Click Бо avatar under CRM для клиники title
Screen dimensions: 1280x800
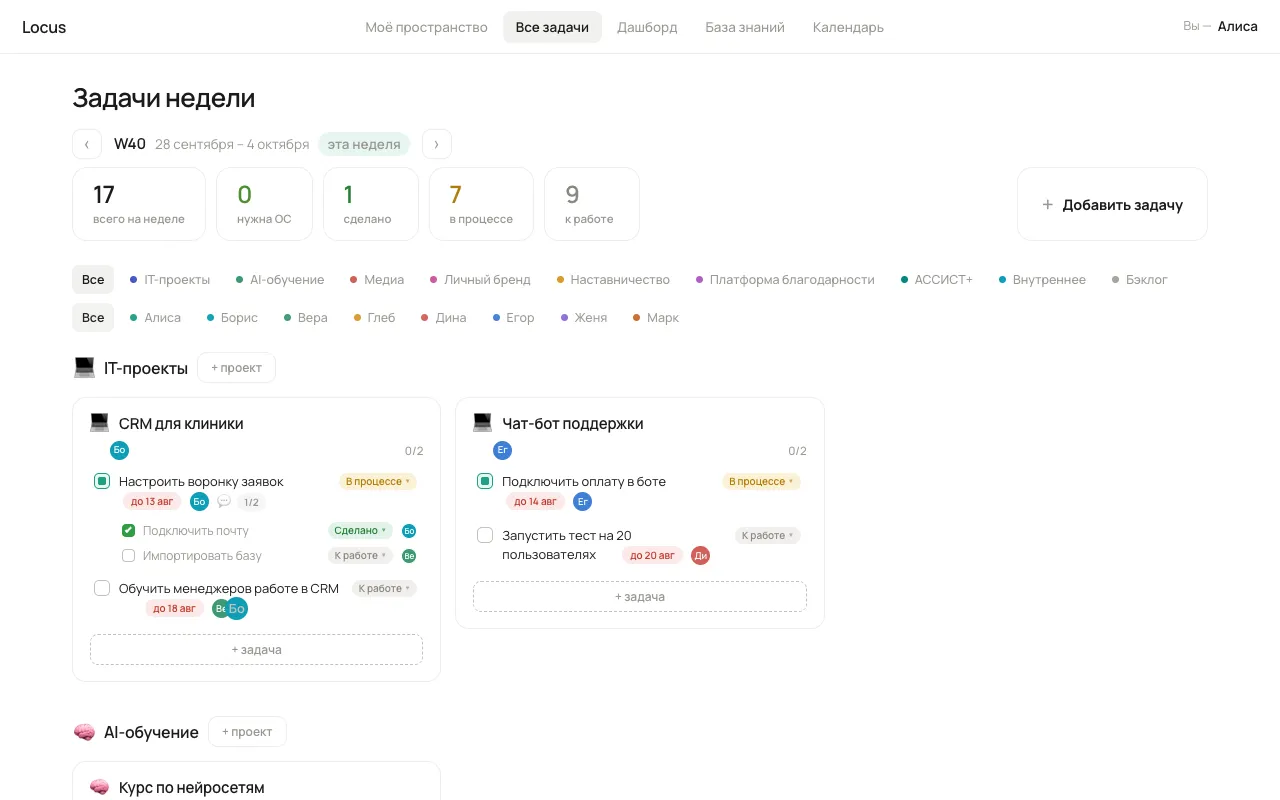[x=120, y=450]
